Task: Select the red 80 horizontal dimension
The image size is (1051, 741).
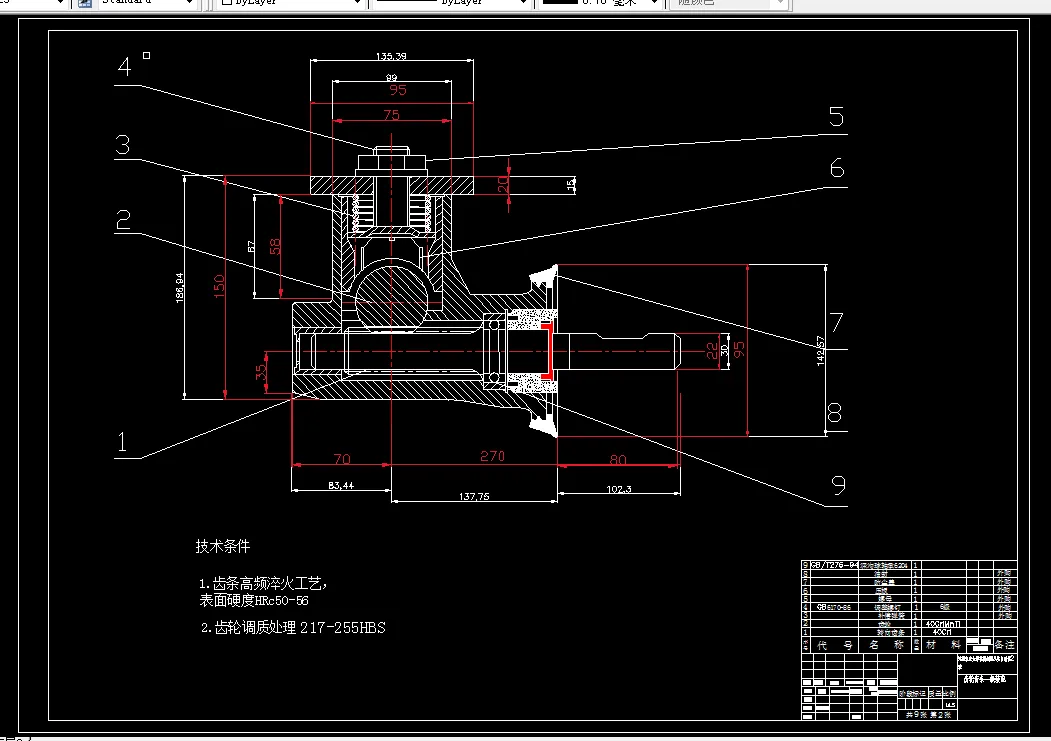Action: coord(618,460)
